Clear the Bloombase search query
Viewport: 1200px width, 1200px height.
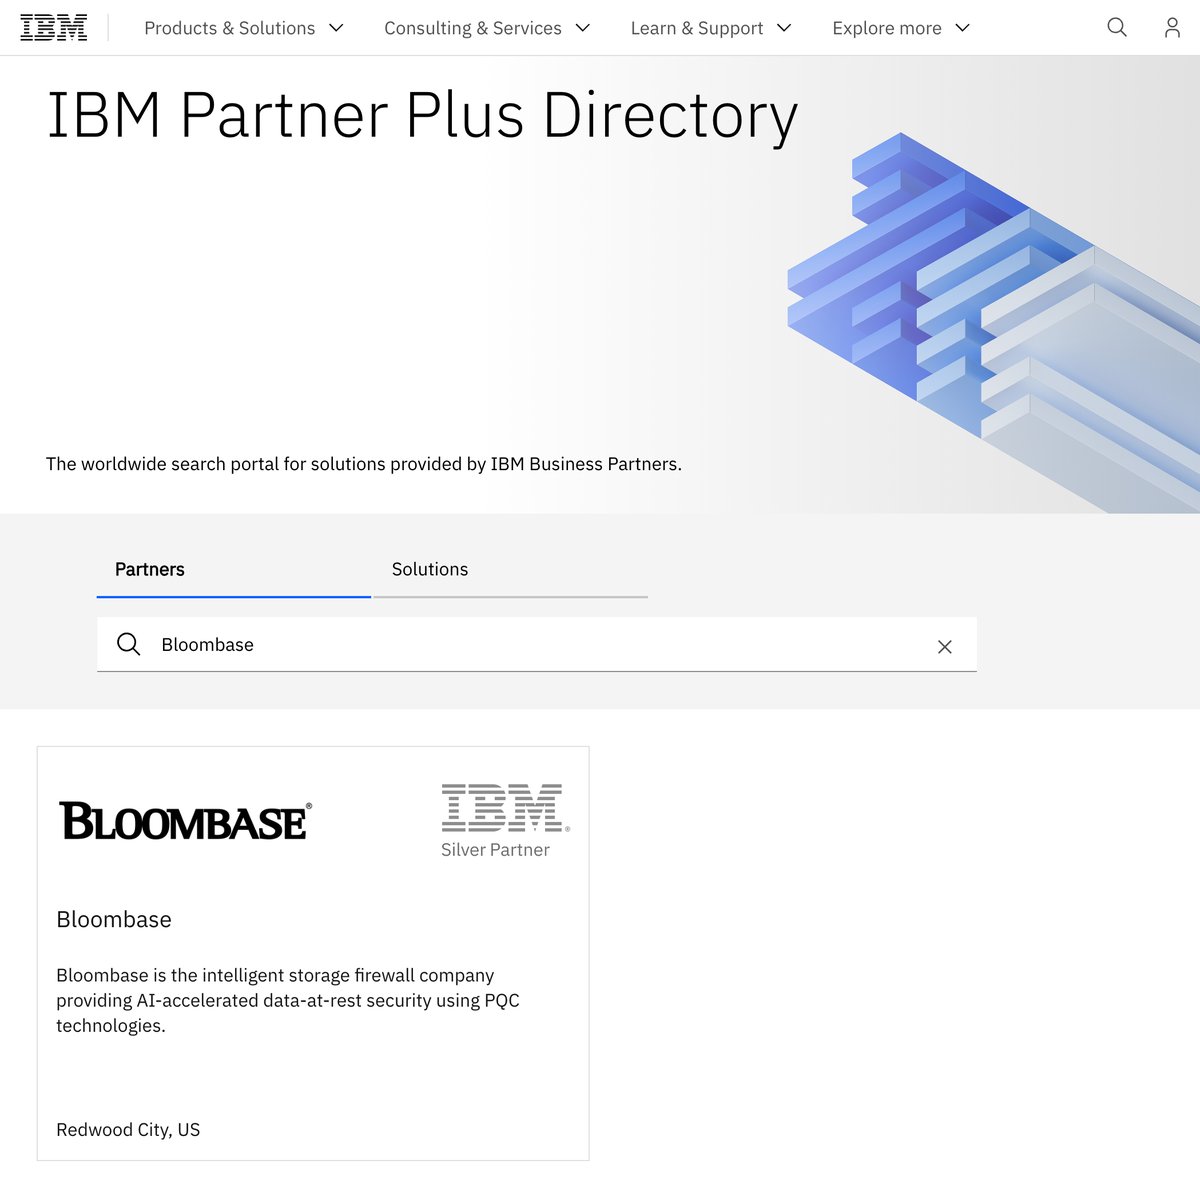click(944, 646)
